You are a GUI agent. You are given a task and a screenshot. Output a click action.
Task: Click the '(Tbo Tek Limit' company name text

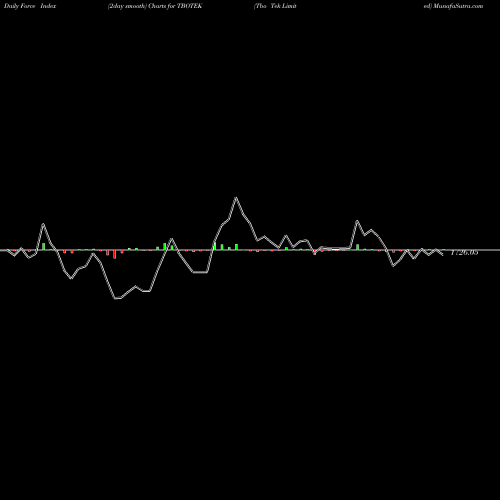(275, 6)
